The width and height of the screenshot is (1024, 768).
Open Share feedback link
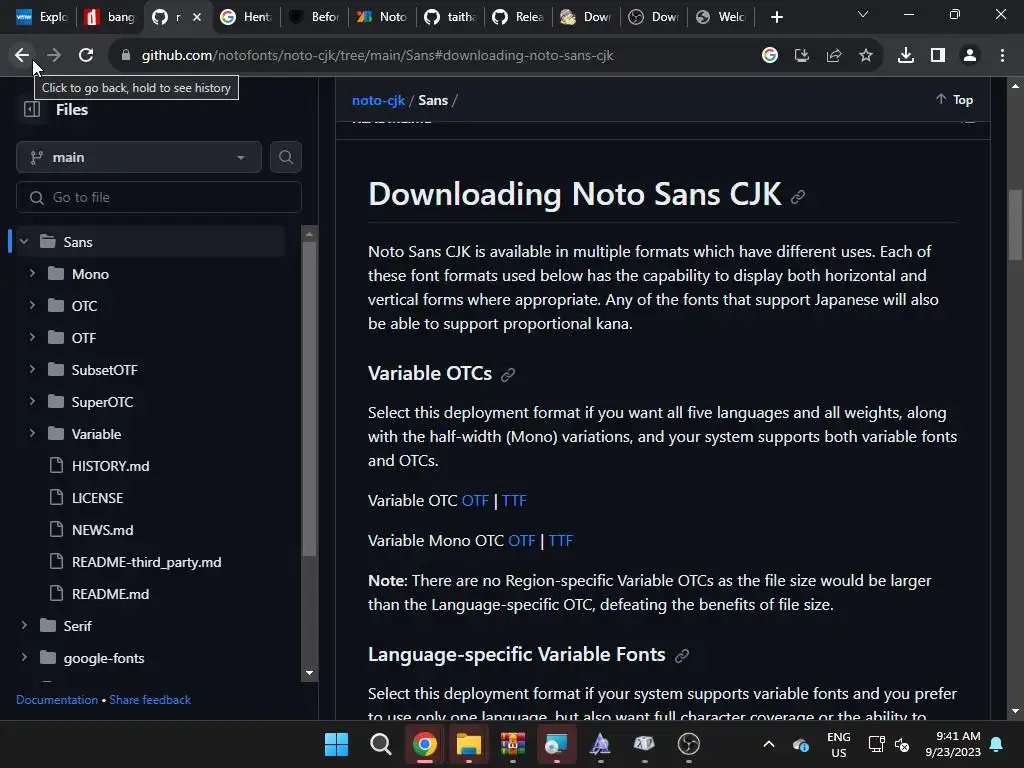click(150, 699)
